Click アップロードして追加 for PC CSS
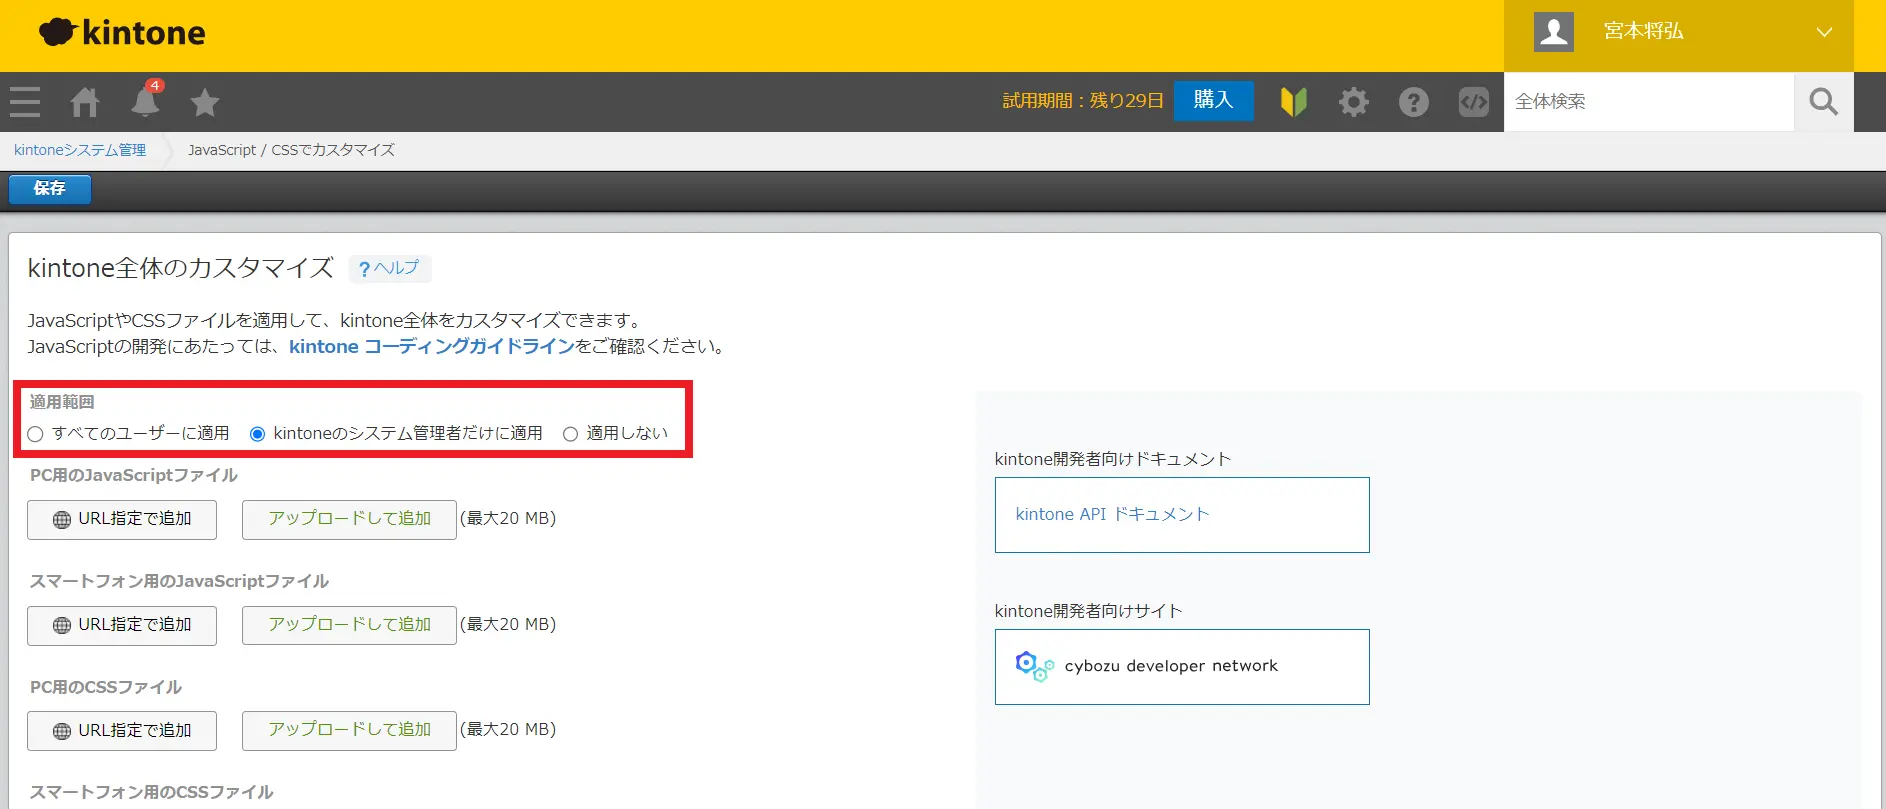 pos(349,731)
